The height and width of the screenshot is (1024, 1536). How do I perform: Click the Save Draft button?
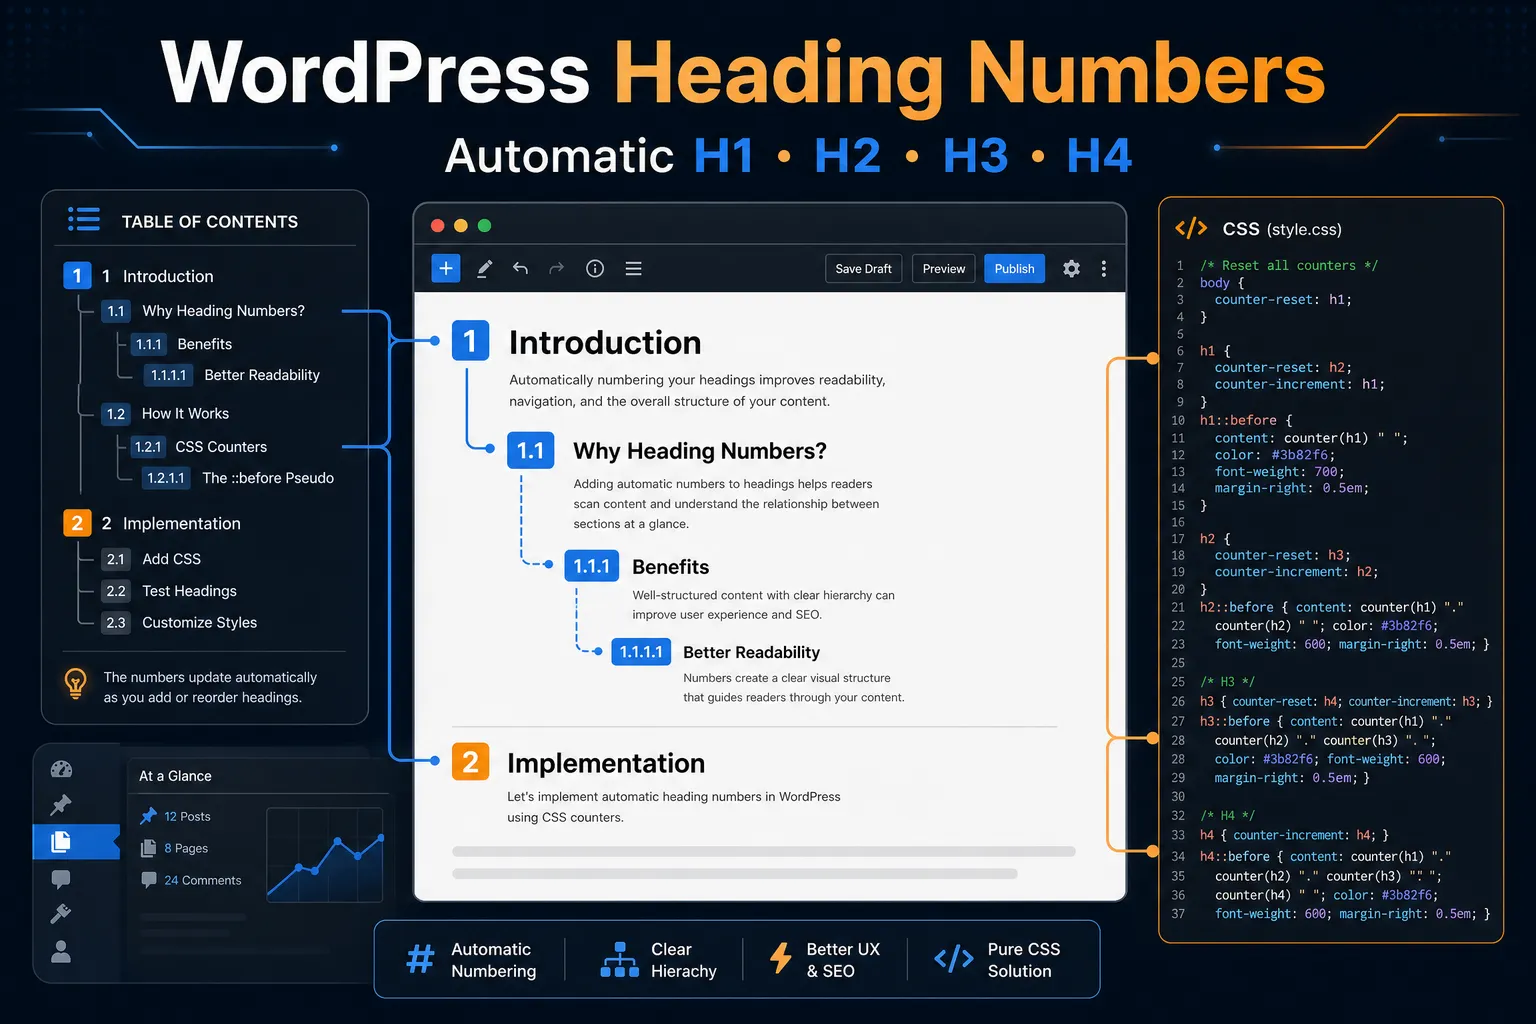coord(863,268)
